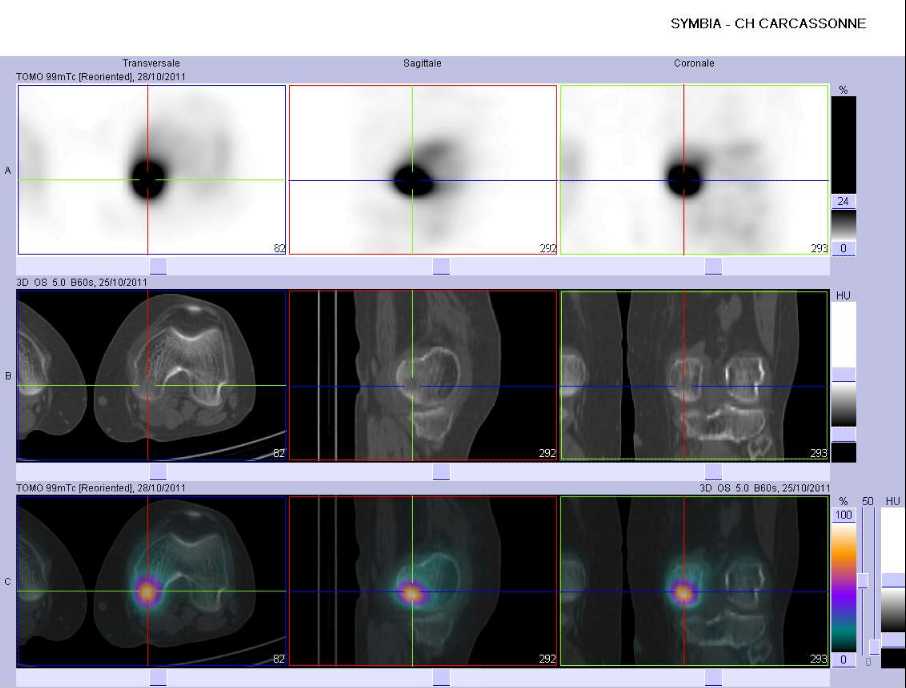Click the grayscale gradient bar in row A
The height and width of the screenshot is (688, 906).
coord(844,225)
